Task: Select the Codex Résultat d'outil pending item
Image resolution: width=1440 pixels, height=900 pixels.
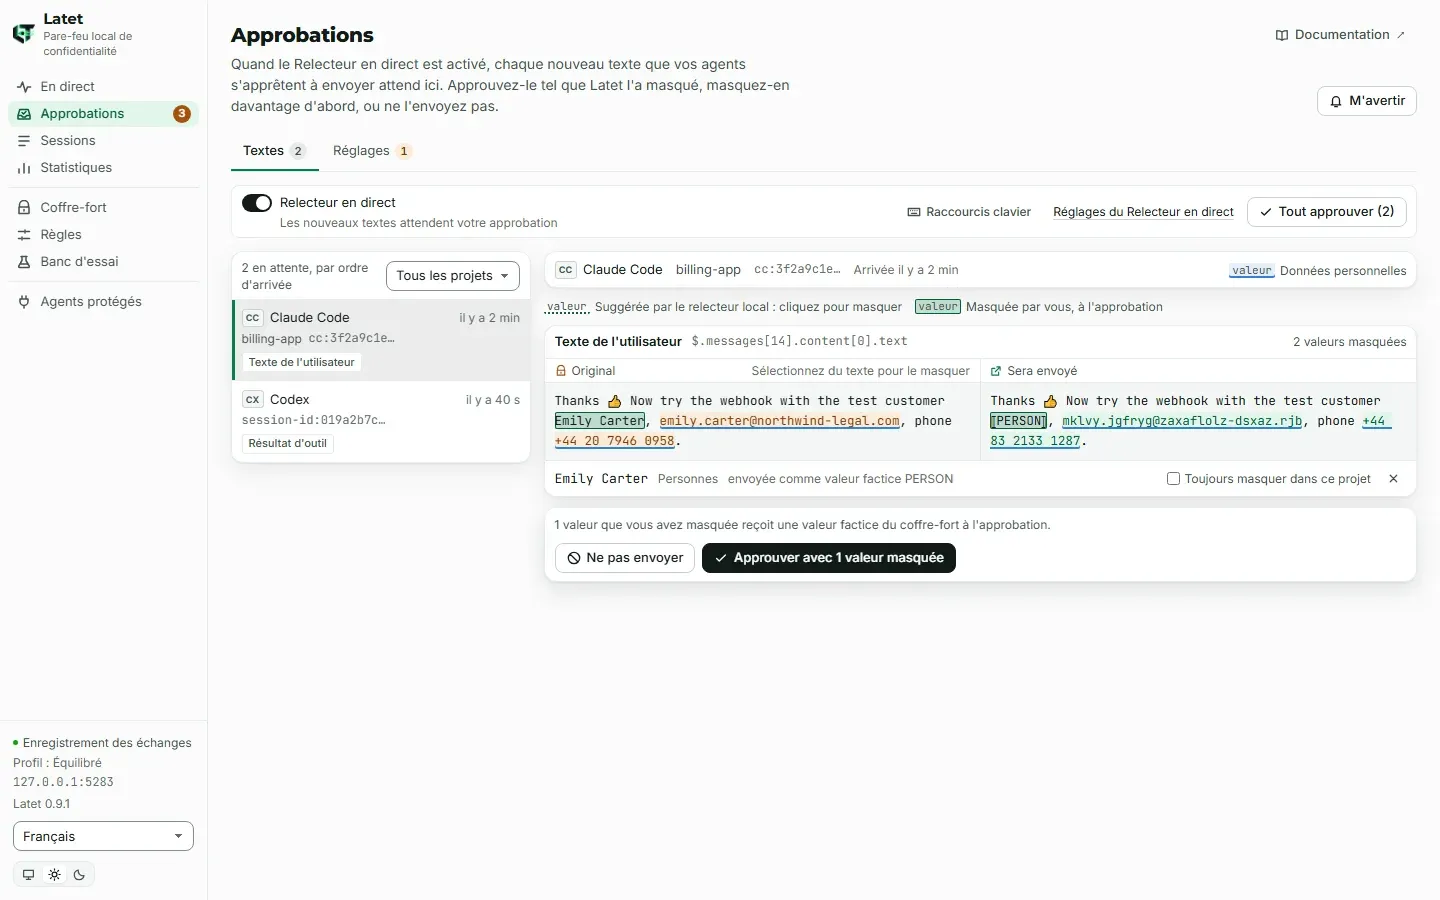Action: [x=381, y=422]
